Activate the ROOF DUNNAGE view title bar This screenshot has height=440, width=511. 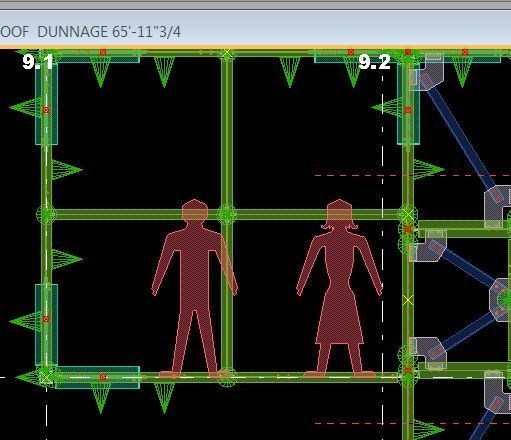click(255, 32)
